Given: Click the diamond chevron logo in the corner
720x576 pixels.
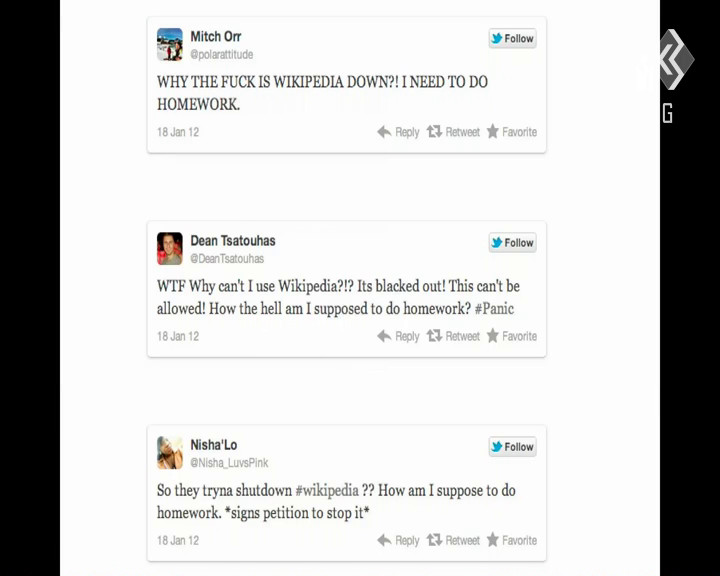Looking at the screenshot, I should (675, 59).
